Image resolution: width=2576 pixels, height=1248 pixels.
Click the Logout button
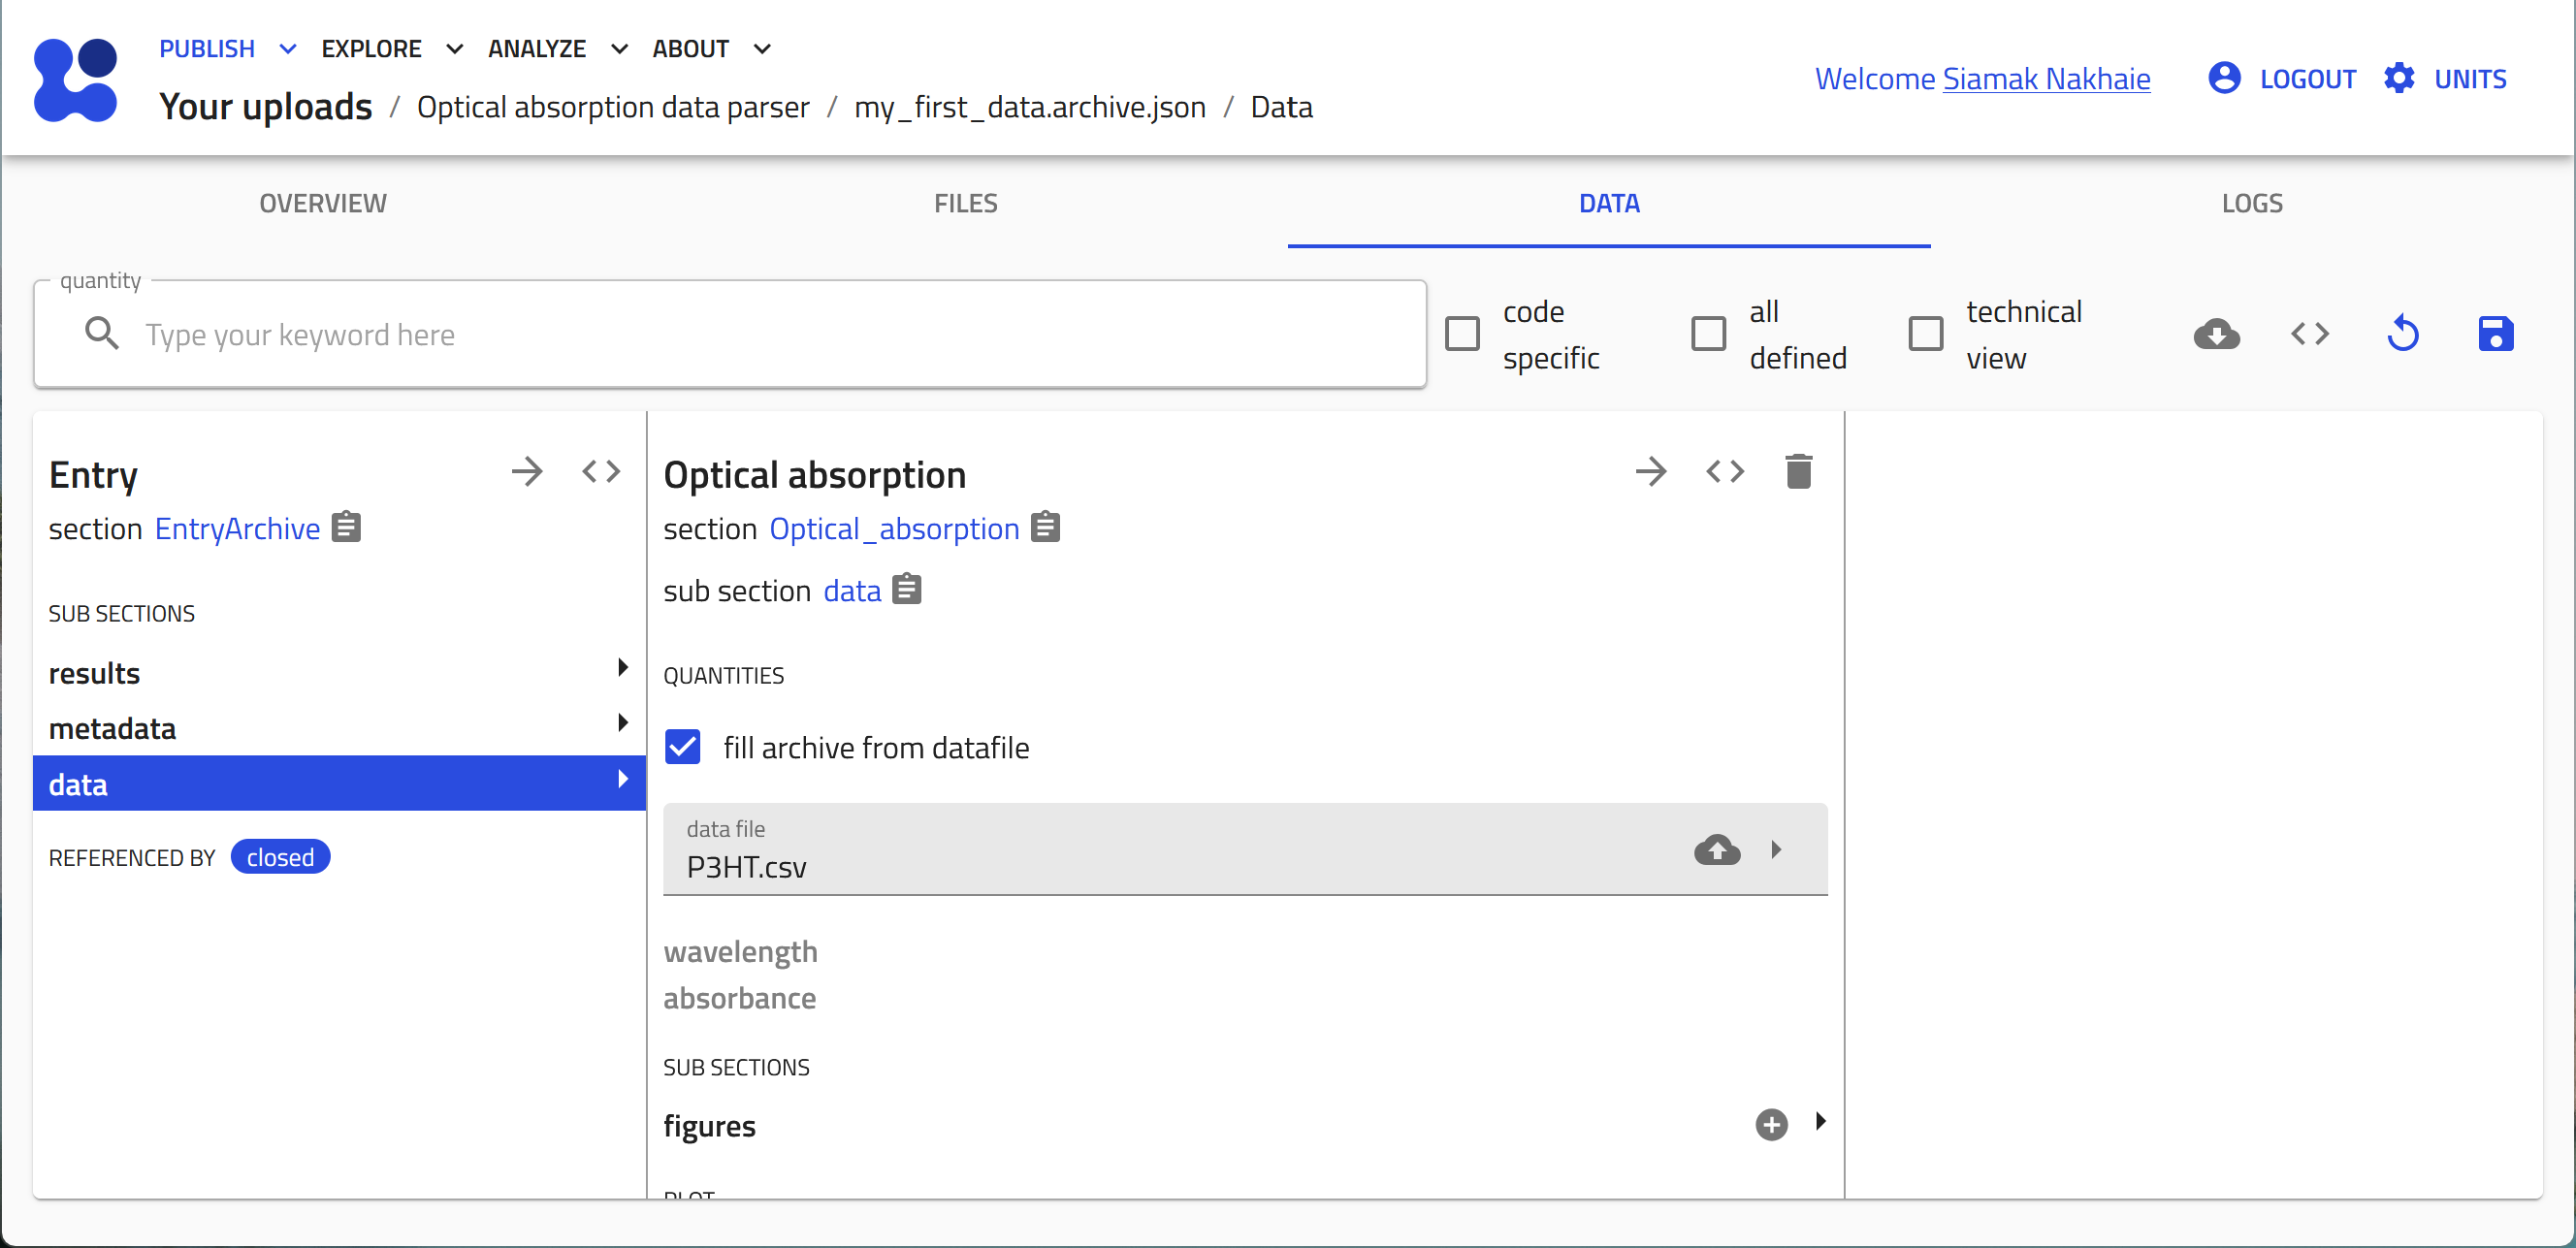(x=2306, y=79)
